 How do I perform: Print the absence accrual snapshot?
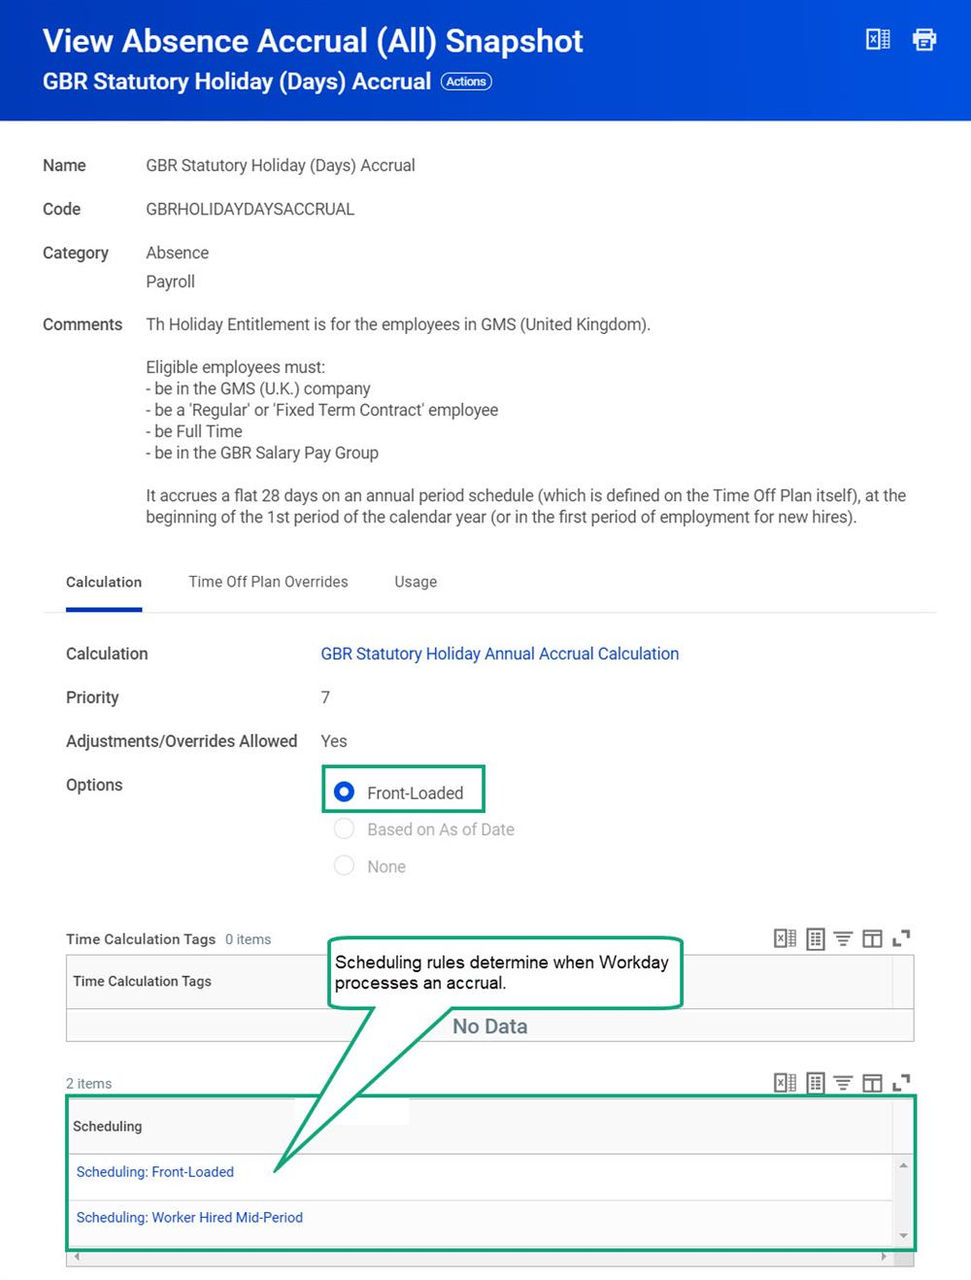(x=924, y=39)
